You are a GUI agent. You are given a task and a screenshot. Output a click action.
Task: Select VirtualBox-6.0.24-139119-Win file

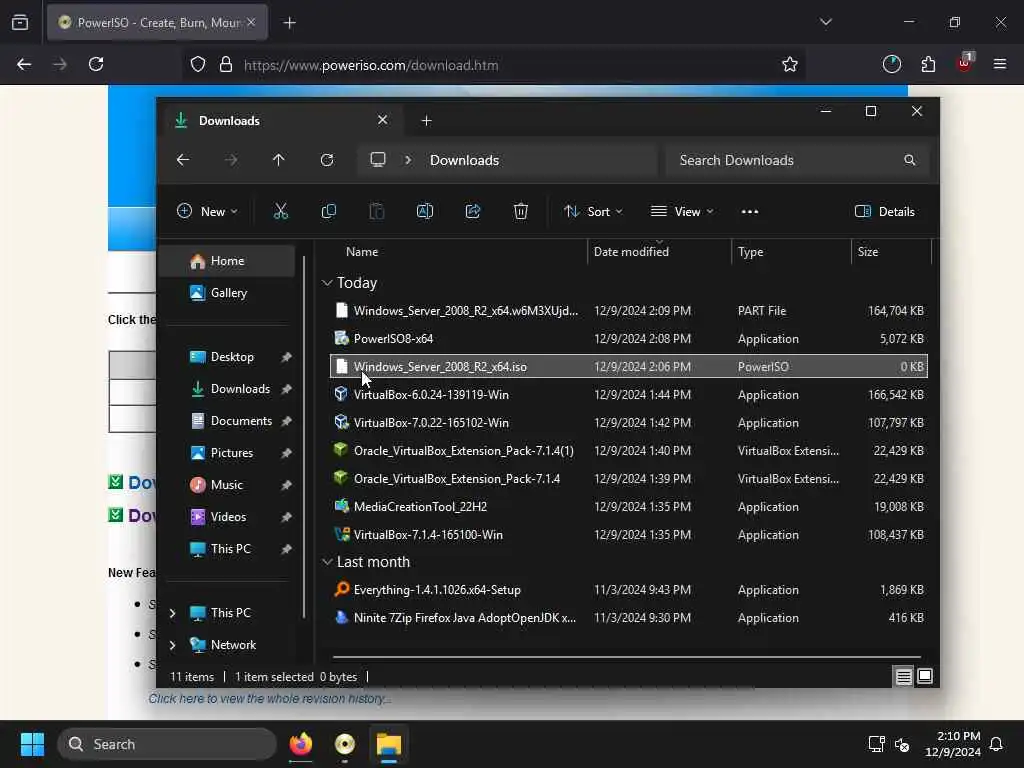tap(628, 394)
